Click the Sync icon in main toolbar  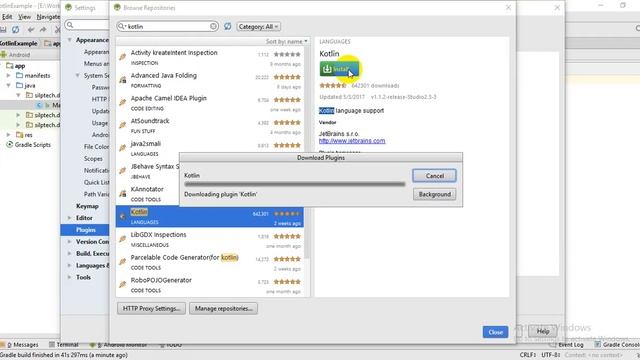pyautogui.click(x=16, y=29)
